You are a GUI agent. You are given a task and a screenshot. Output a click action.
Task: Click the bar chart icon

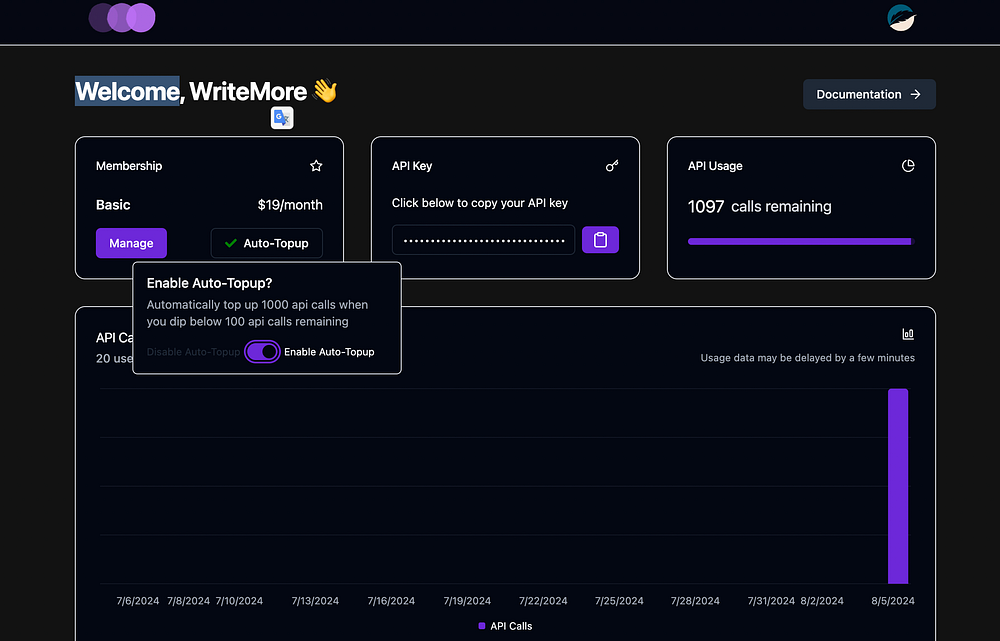pyautogui.click(x=908, y=334)
